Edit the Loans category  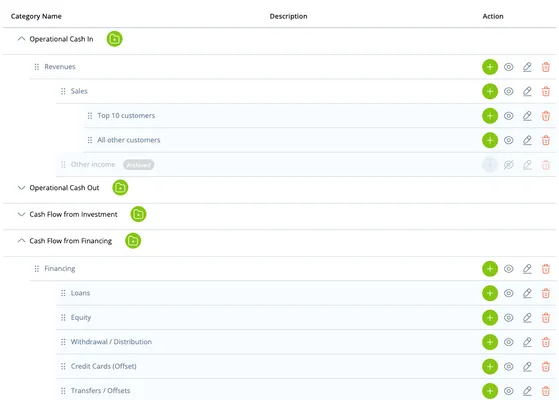pos(527,293)
